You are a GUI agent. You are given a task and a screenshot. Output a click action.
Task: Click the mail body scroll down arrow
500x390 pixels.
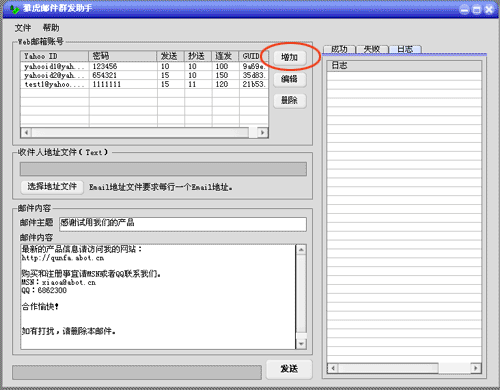point(301,344)
